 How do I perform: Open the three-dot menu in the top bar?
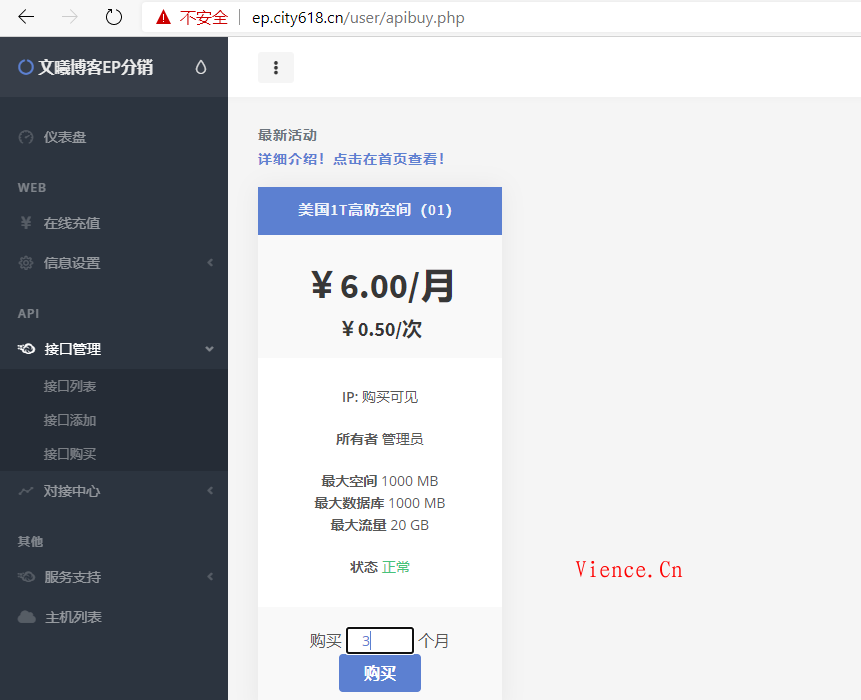pos(275,67)
